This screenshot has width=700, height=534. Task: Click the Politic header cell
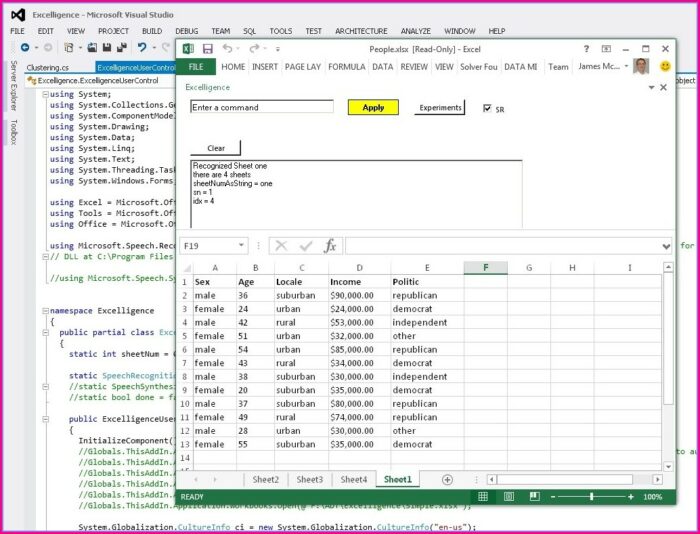coord(427,282)
